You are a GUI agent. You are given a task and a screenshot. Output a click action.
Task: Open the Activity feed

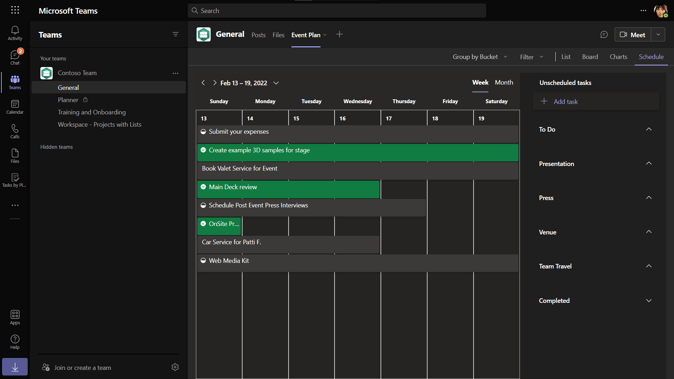(x=15, y=33)
